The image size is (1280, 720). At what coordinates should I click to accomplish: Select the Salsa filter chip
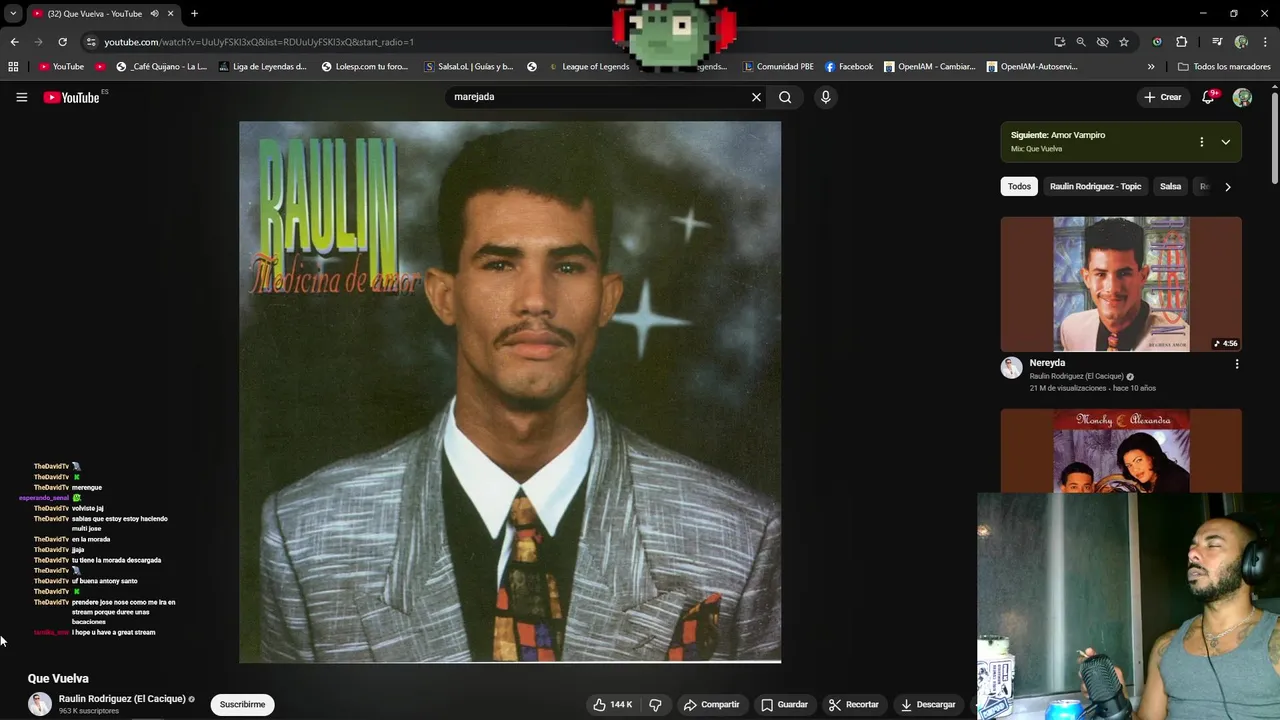(x=1170, y=187)
